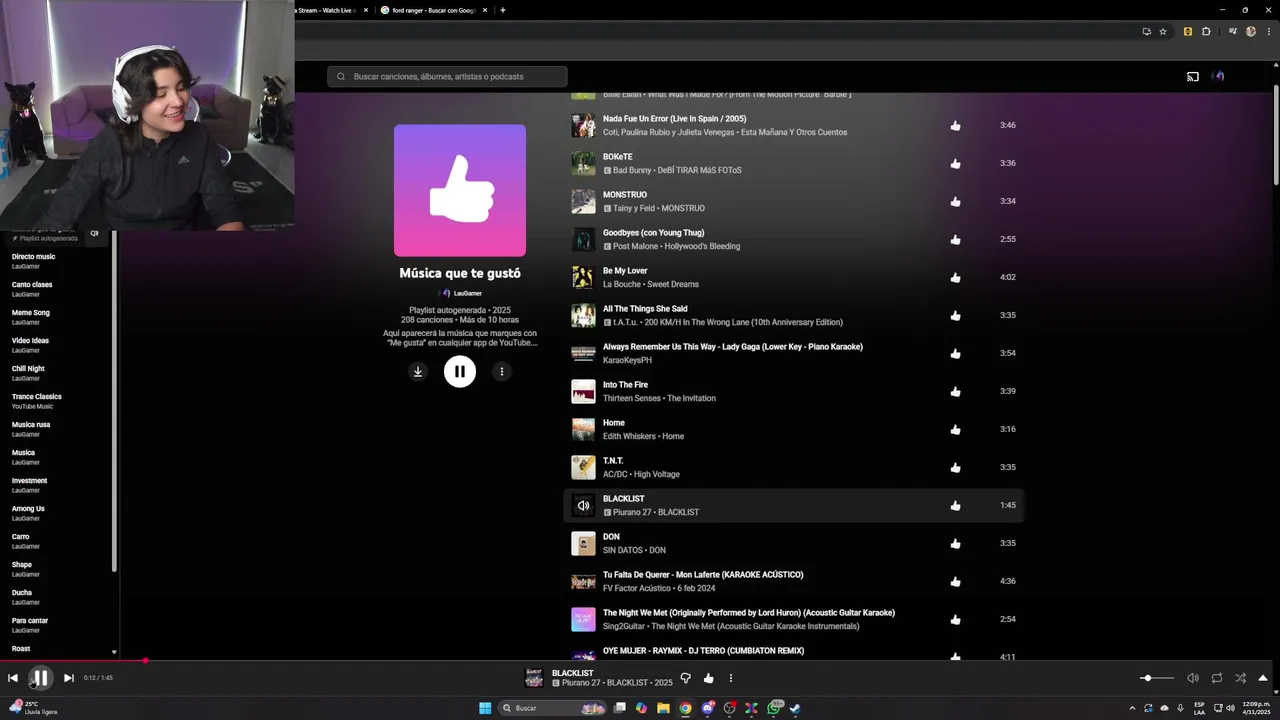
Task: Open a new browser tab with plus
Action: [x=503, y=10]
